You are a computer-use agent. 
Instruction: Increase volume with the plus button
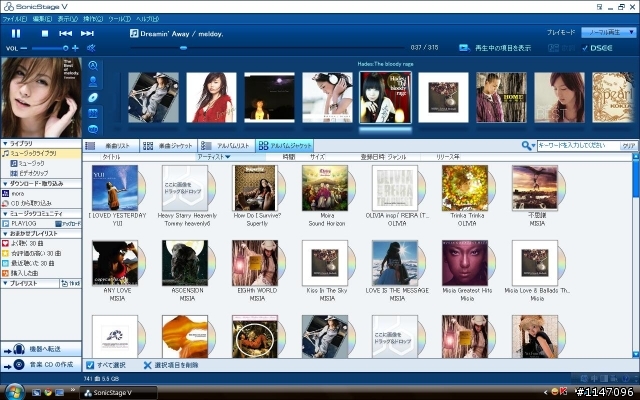pos(75,48)
